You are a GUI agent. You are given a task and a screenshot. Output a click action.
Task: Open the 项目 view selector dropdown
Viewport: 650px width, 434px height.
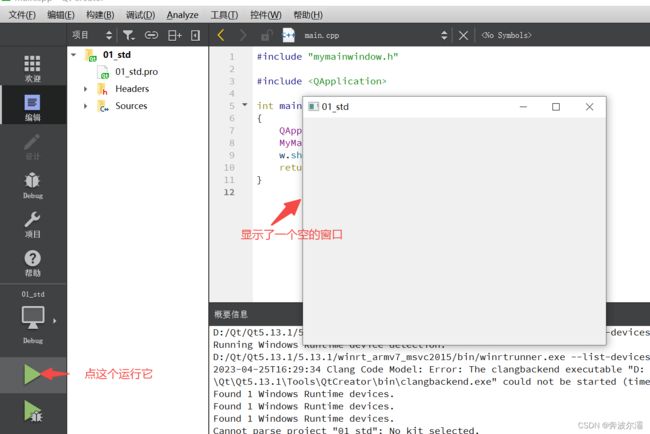click(92, 35)
